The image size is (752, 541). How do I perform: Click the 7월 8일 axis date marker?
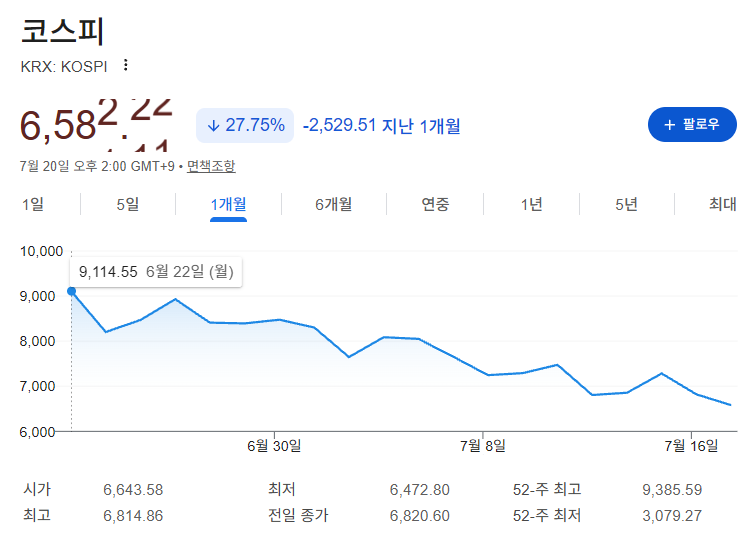tap(483, 446)
